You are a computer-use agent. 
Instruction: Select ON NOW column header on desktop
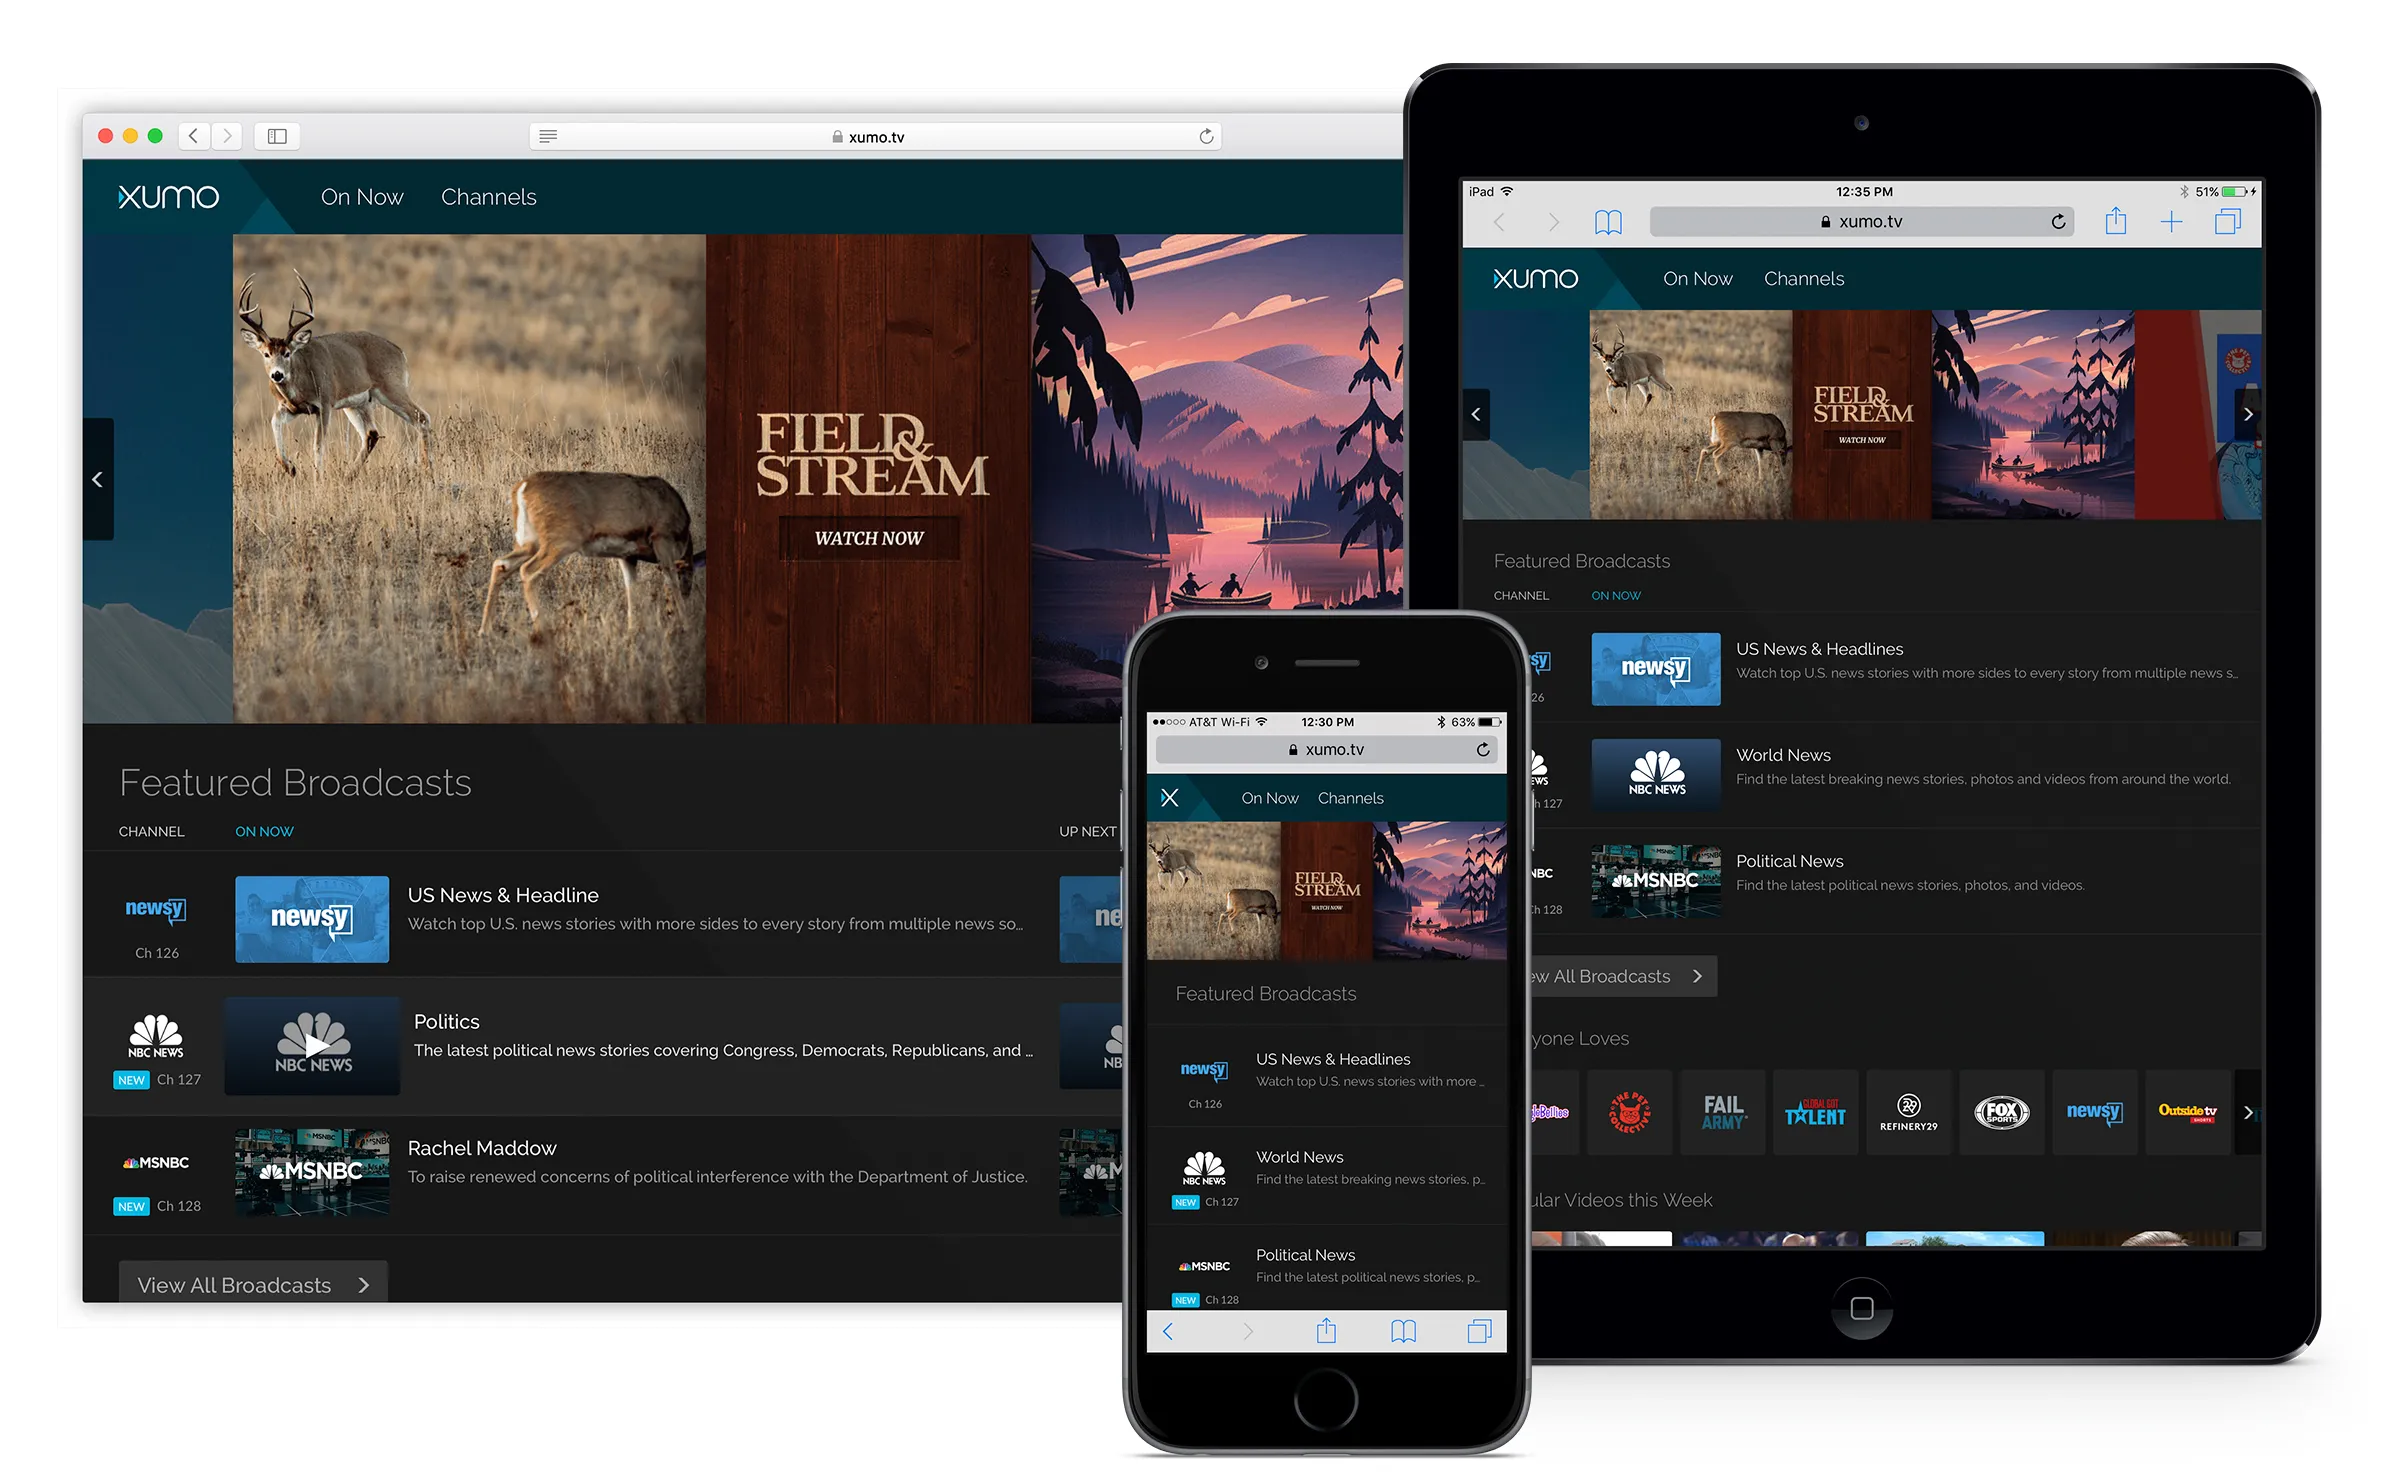point(264,831)
